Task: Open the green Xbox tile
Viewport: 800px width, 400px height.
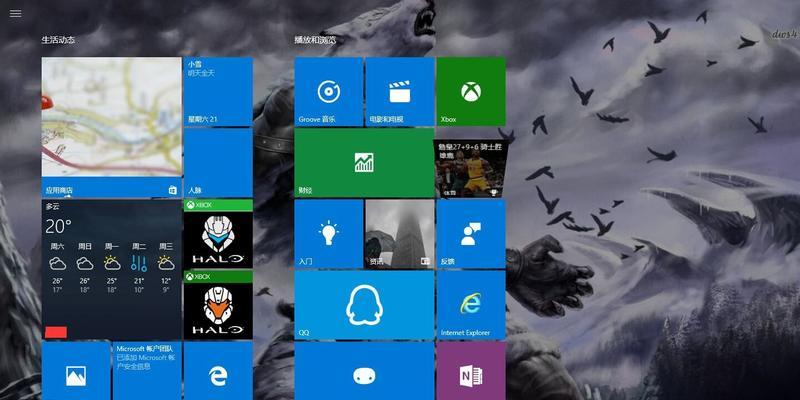Action: click(471, 91)
